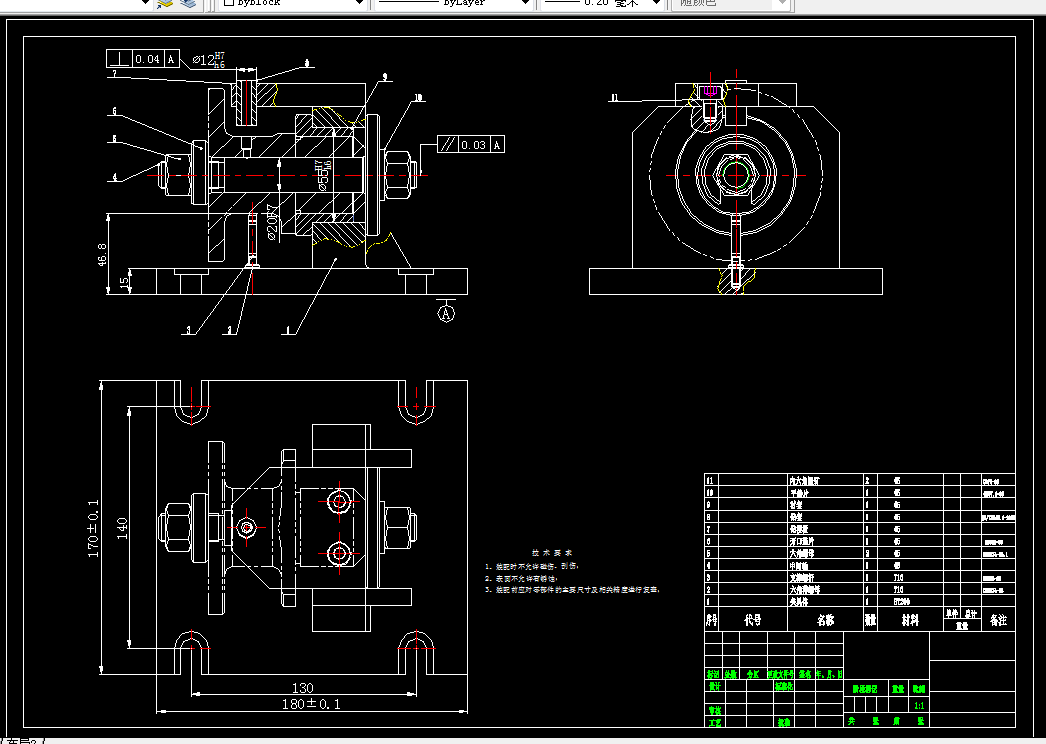Click the 随颜色 plot style box
The width and height of the screenshot is (1046, 744).
click(x=731, y=3)
